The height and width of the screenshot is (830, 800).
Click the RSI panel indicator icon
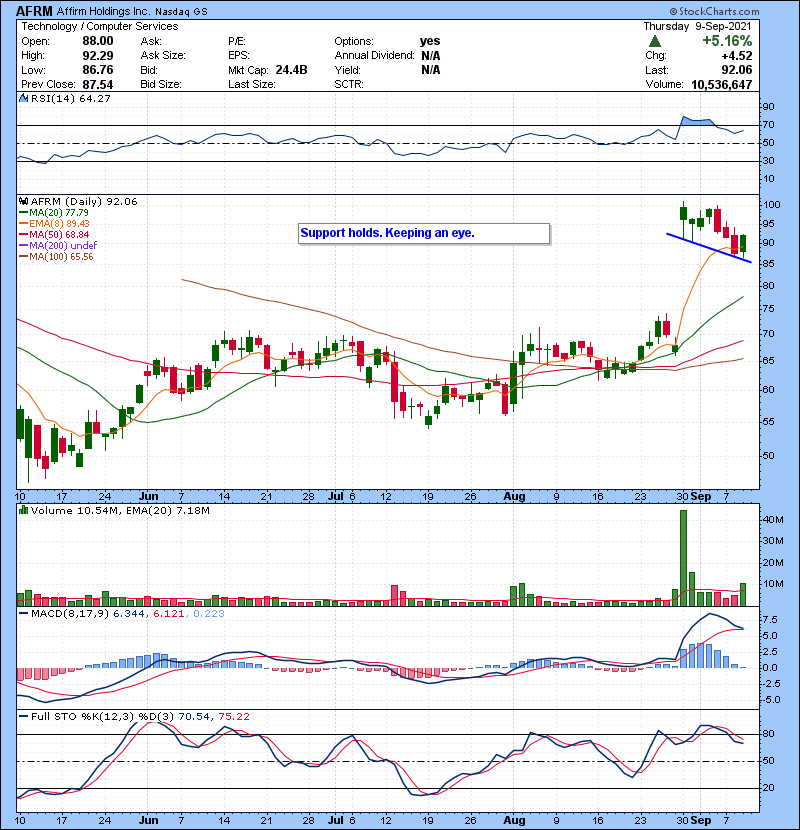coord(23,98)
